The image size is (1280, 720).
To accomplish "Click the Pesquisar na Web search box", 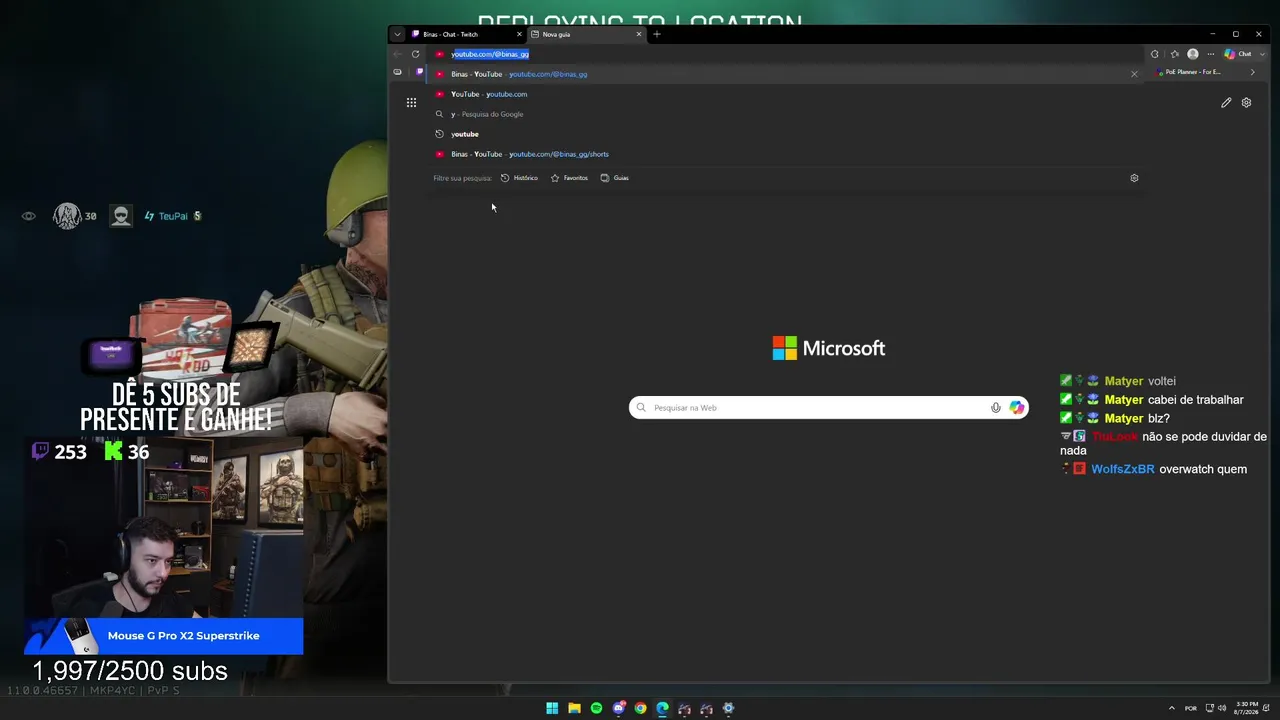I will point(828,408).
